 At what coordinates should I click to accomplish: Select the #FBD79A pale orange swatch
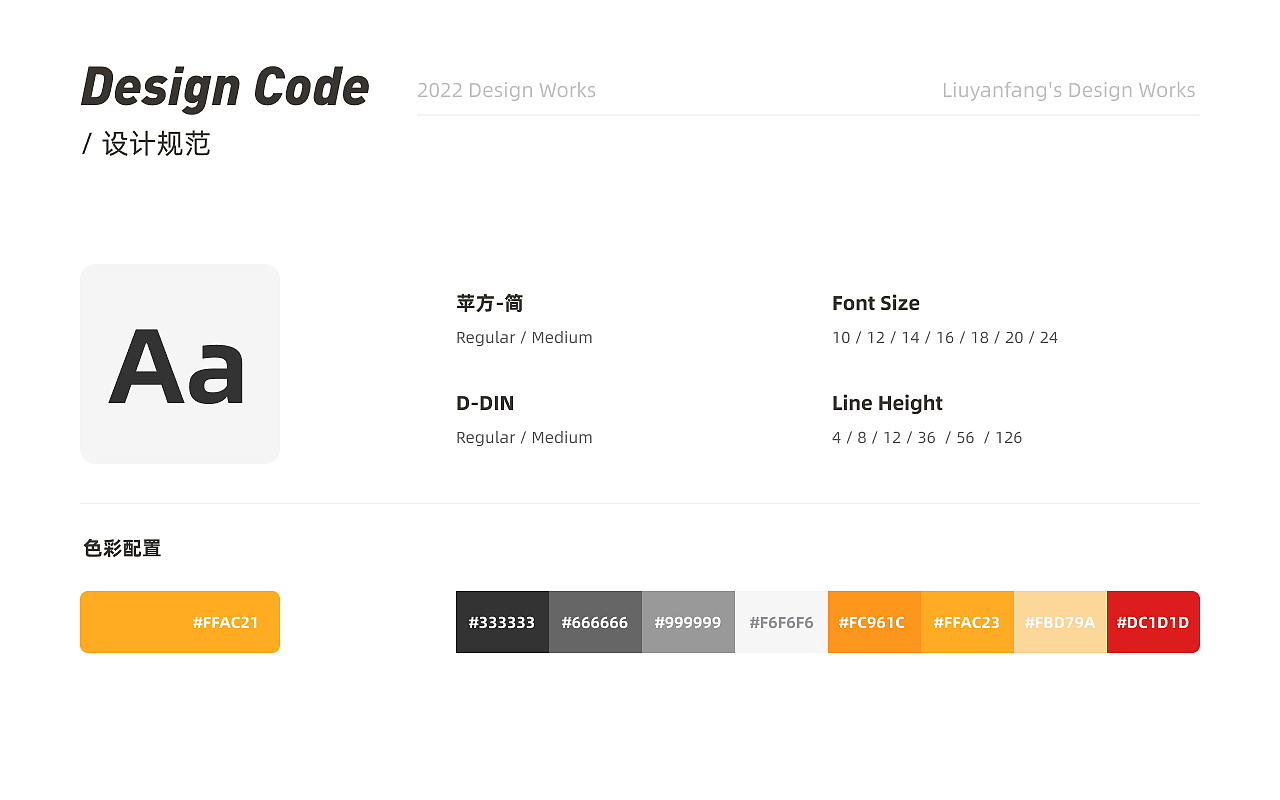pyautogui.click(x=1060, y=622)
